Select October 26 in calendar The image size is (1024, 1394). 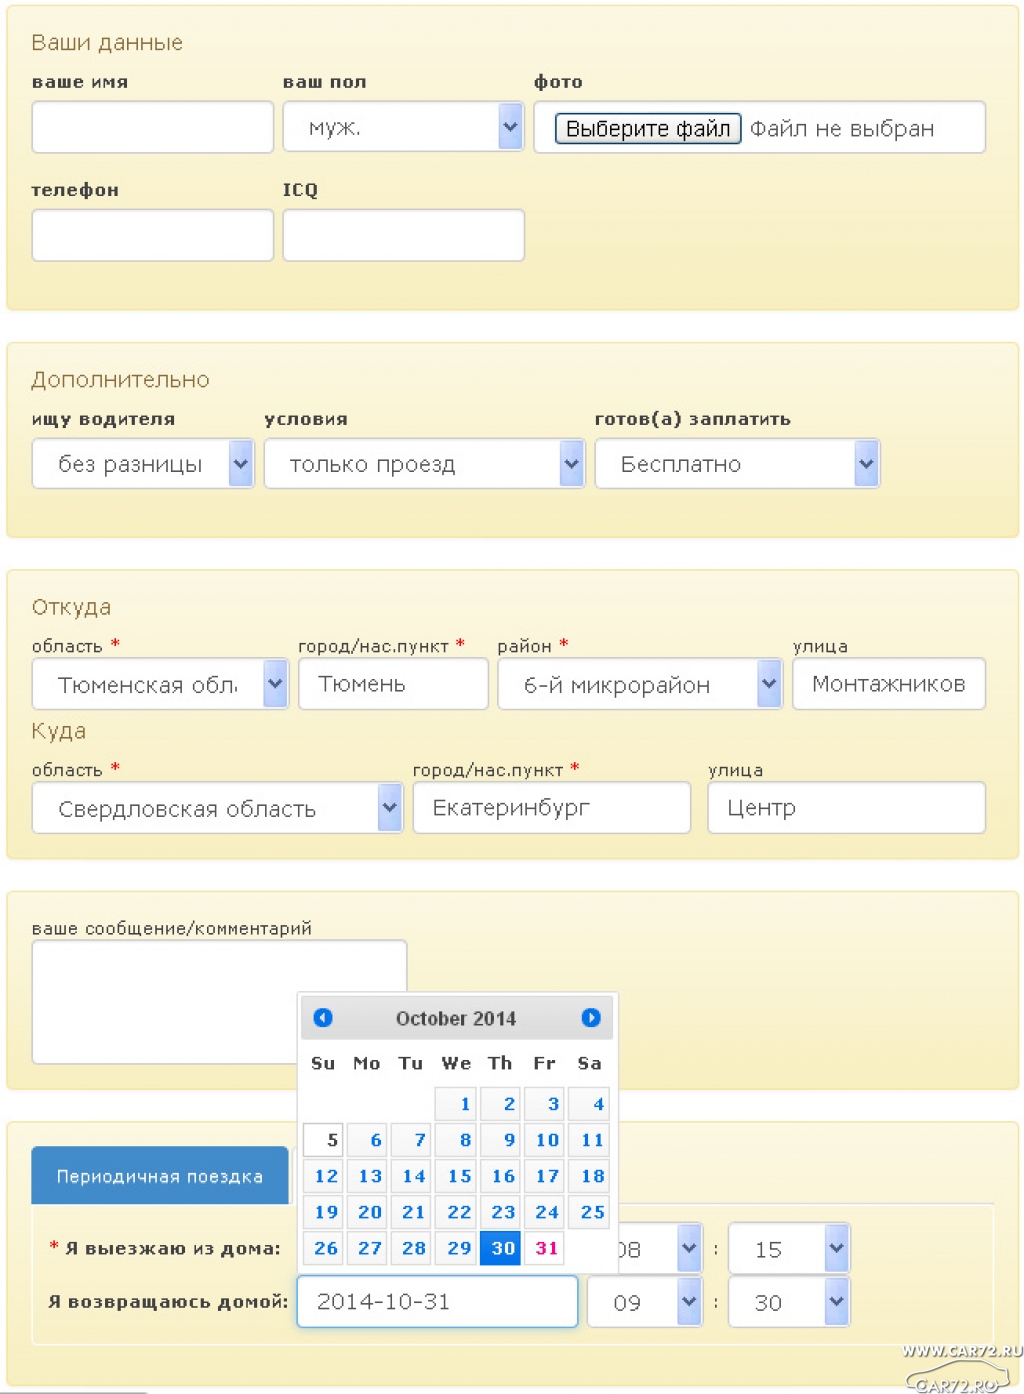tap(323, 1248)
